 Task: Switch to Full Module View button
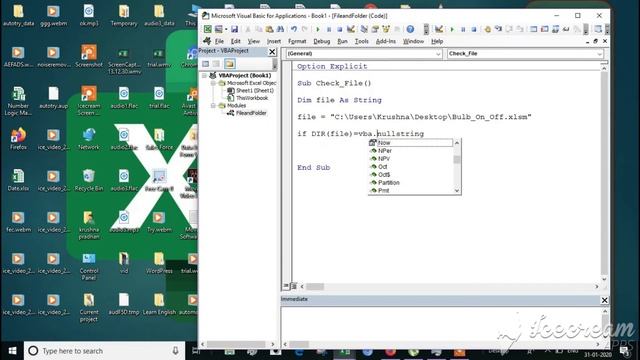click(293, 286)
